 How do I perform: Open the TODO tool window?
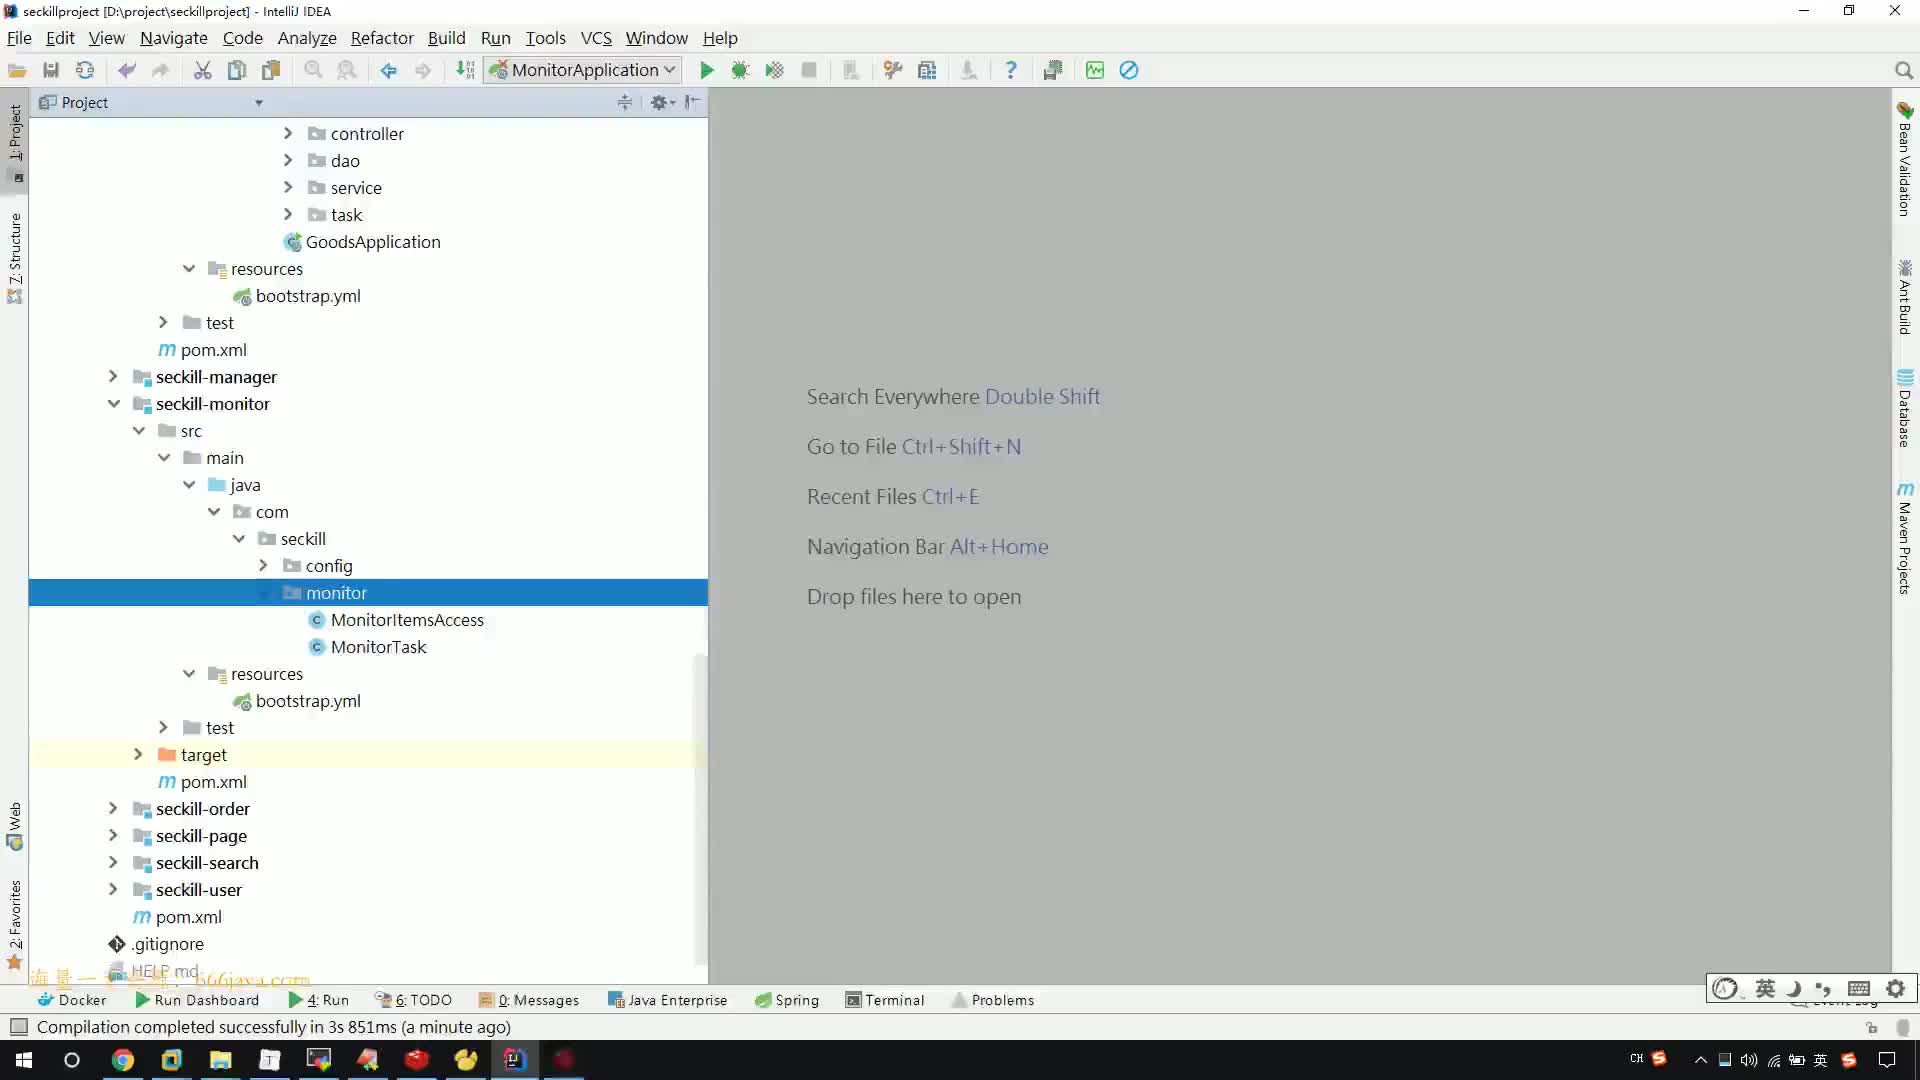pos(413,1000)
